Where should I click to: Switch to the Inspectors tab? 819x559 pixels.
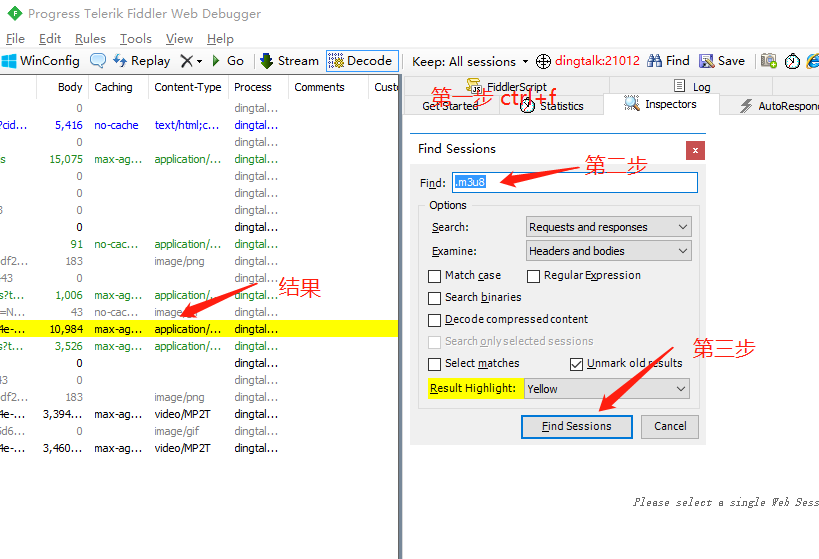[x=661, y=104]
